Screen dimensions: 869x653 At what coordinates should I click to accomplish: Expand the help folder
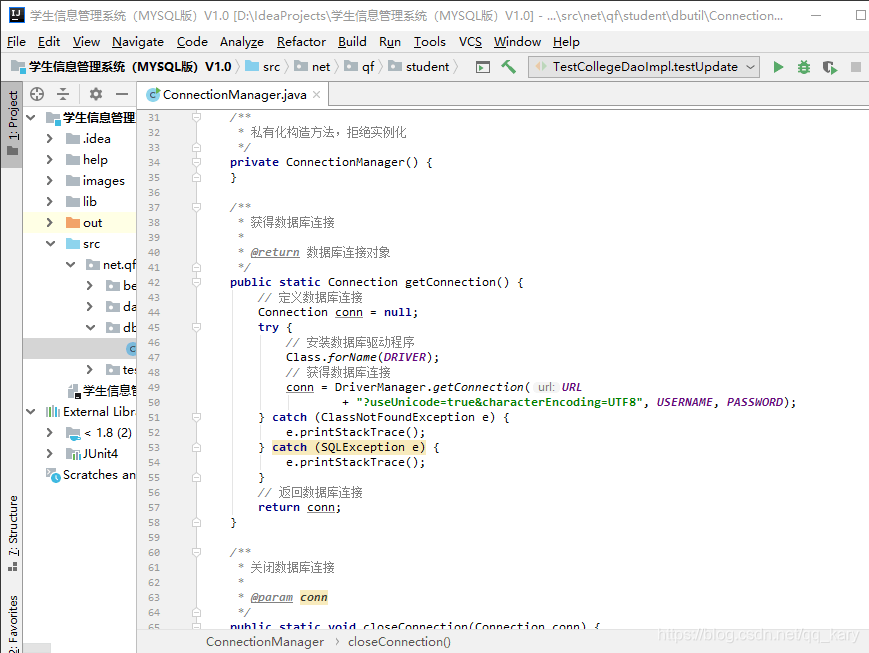[50, 160]
